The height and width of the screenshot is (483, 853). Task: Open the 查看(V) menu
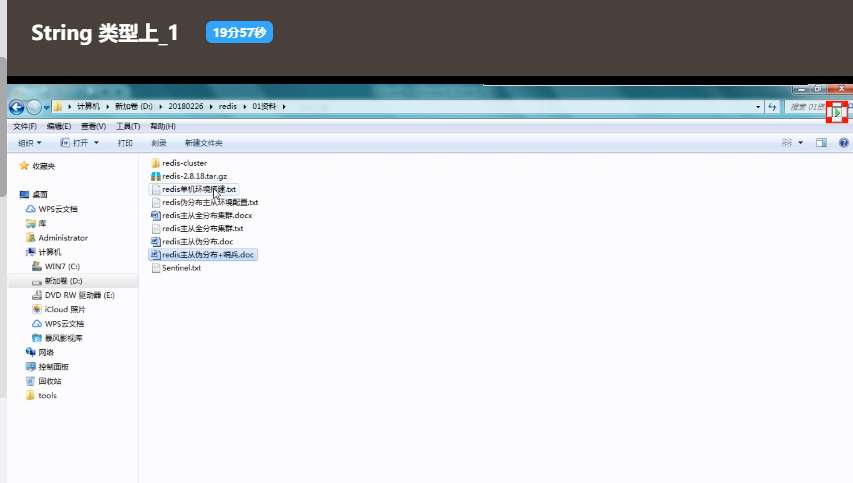tap(93, 126)
